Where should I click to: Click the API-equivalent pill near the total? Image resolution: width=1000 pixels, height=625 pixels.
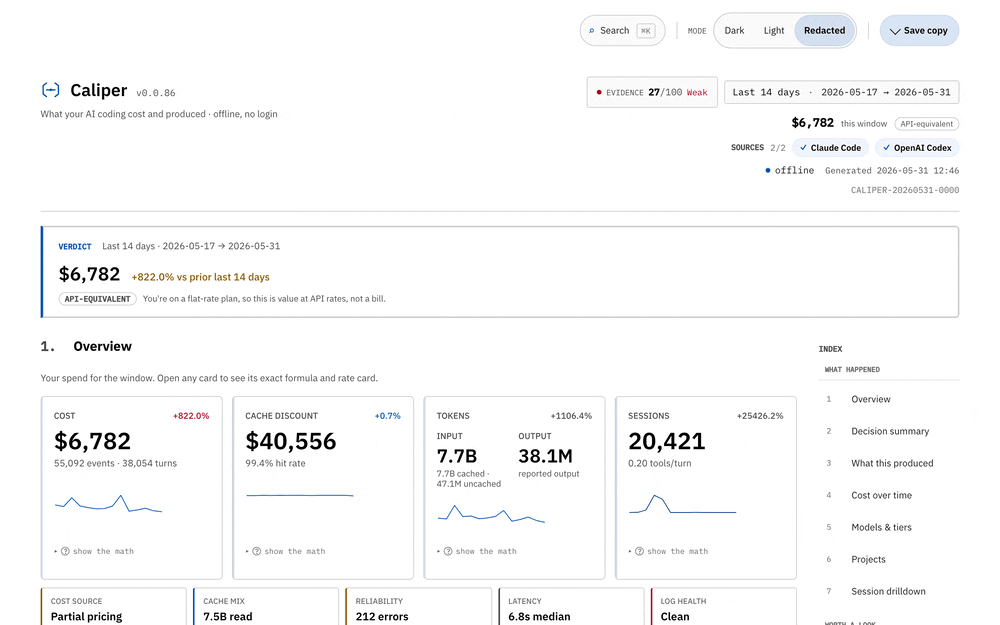point(927,124)
